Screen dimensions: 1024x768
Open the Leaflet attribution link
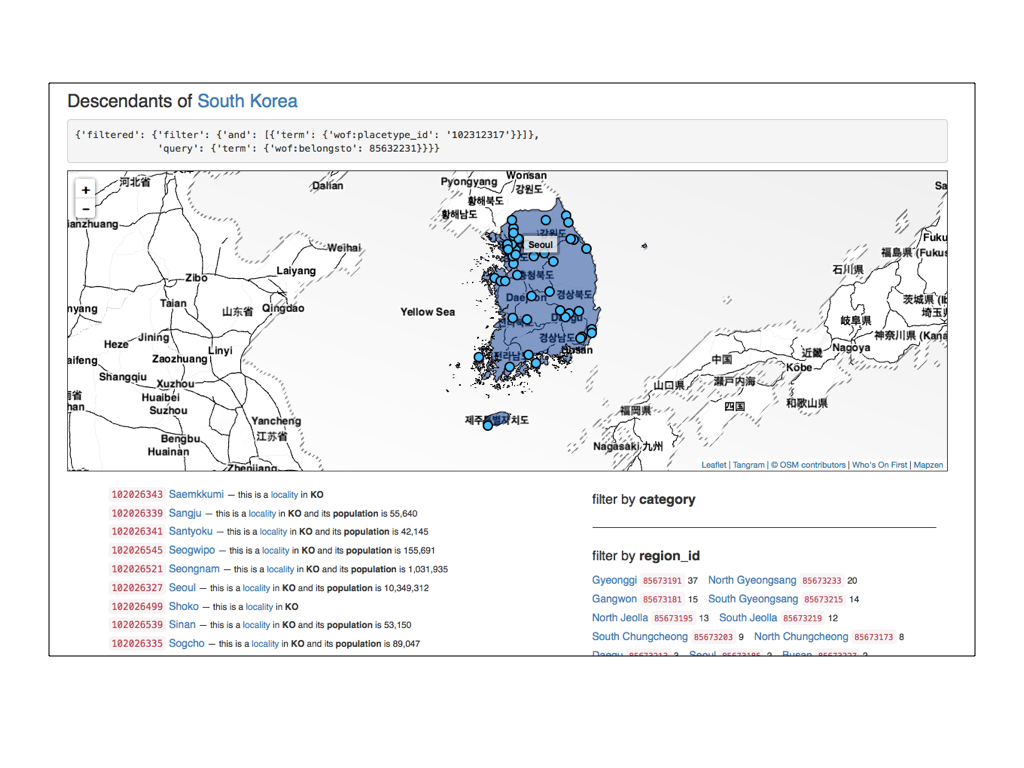click(x=714, y=465)
